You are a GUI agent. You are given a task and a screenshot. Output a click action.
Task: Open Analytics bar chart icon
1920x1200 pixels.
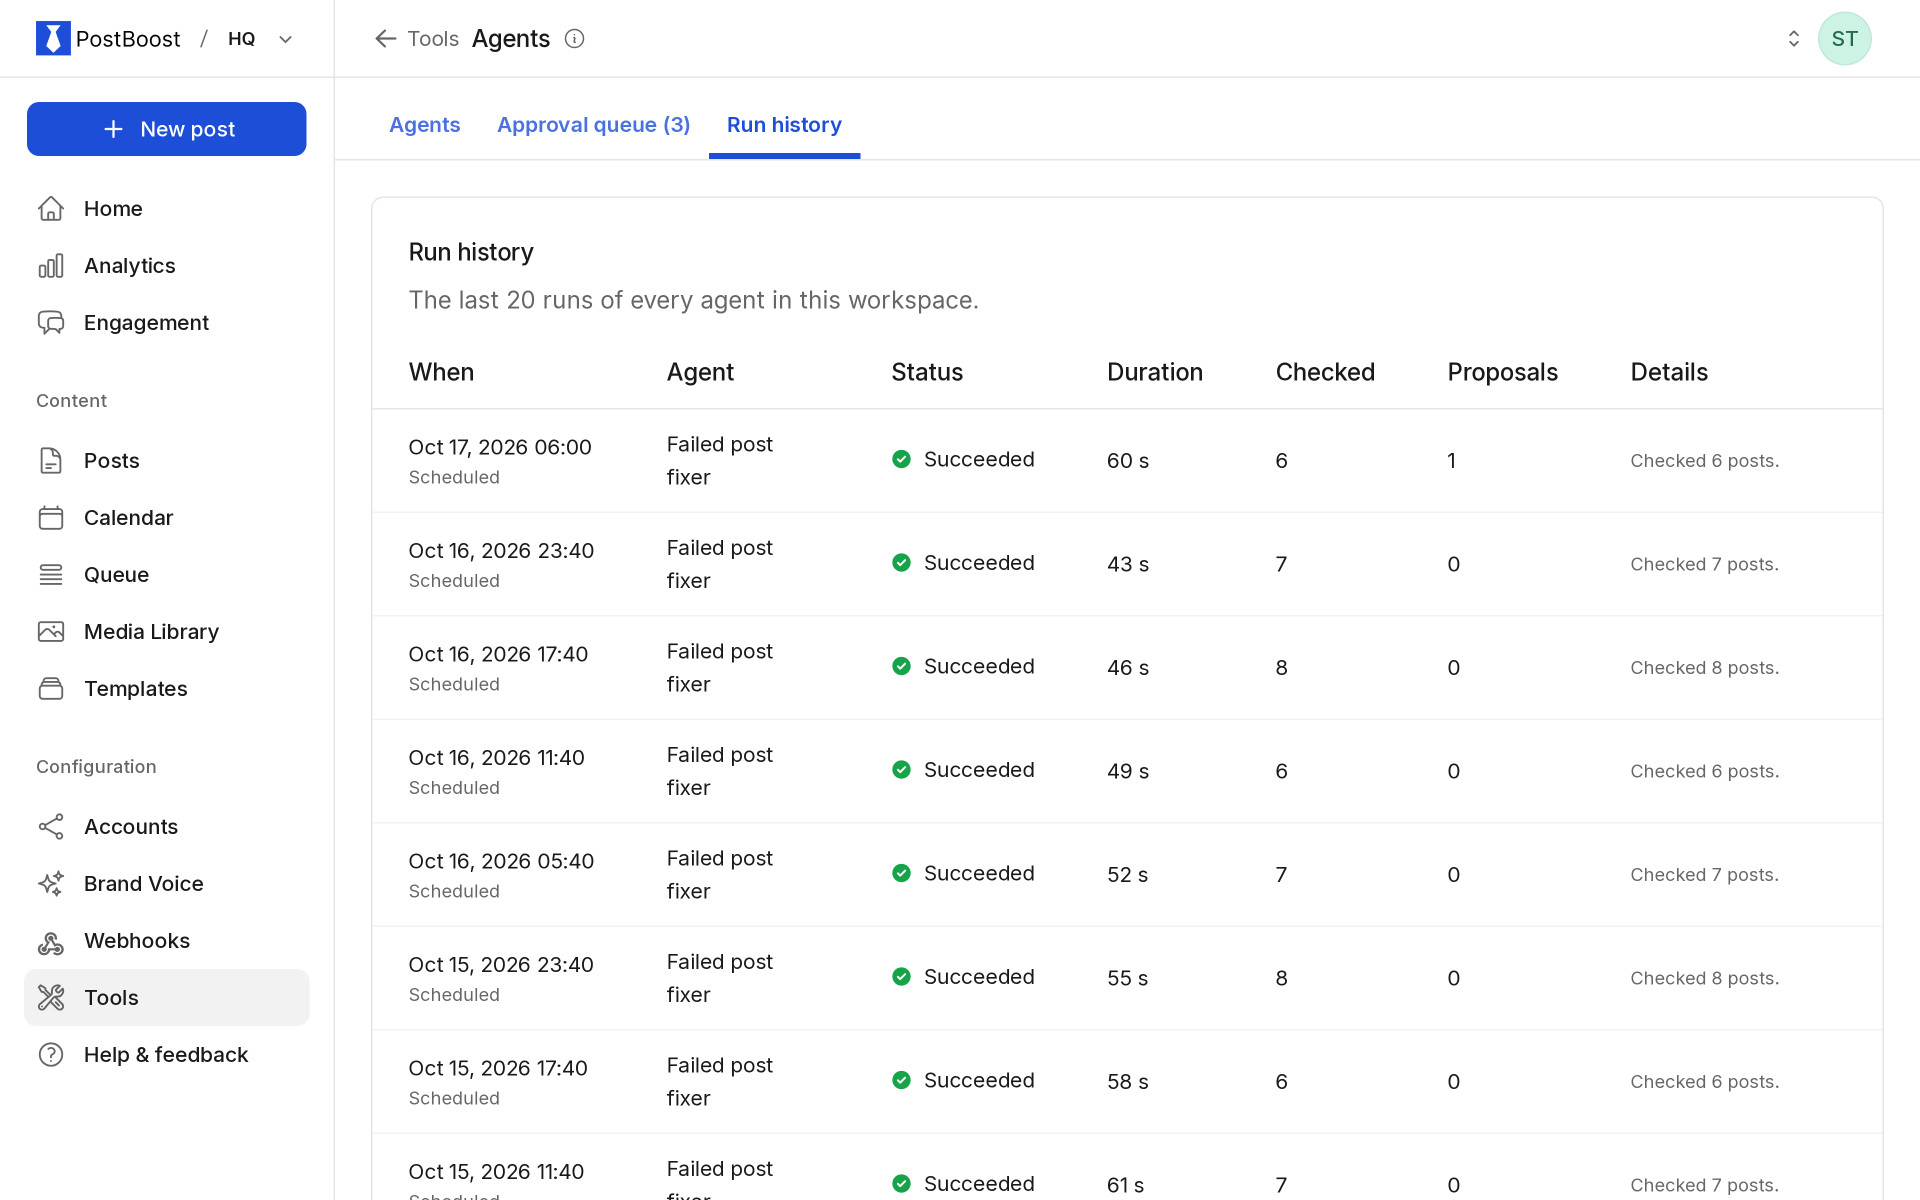click(x=51, y=265)
